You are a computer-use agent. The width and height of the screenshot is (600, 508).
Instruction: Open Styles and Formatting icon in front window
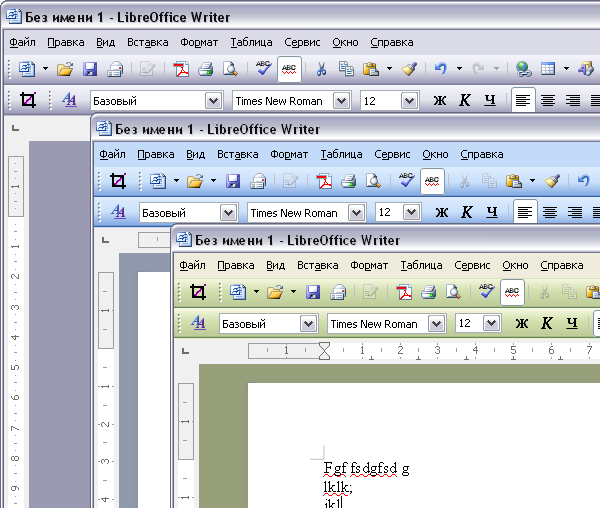[x=197, y=323]
